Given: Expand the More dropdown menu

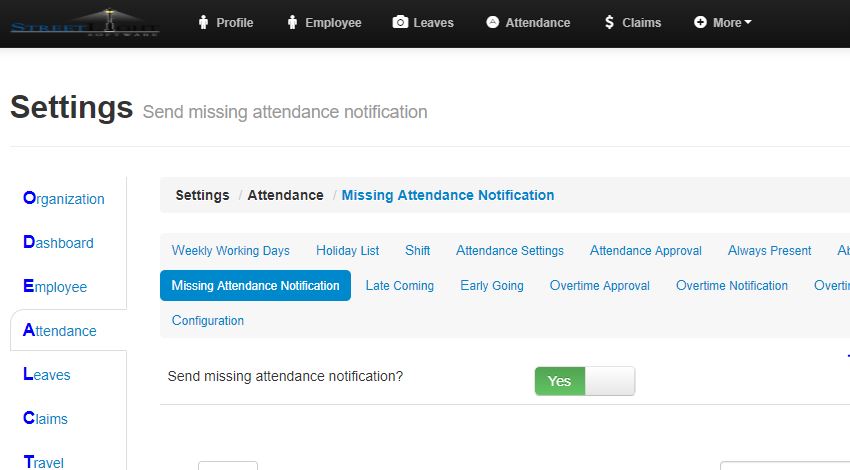Looking at the screenshot, I should click(722, 22).
